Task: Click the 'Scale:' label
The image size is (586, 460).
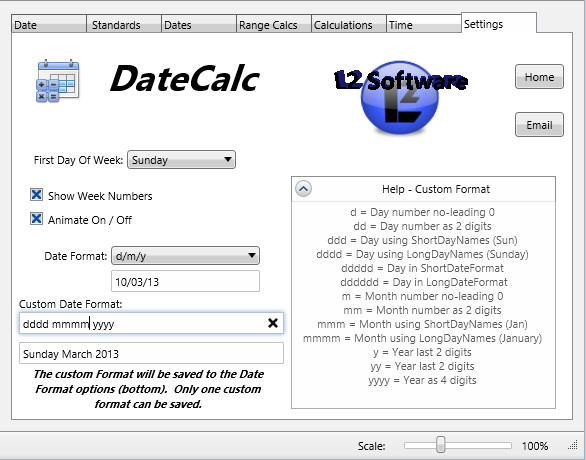Action: (x=371, y=446)
